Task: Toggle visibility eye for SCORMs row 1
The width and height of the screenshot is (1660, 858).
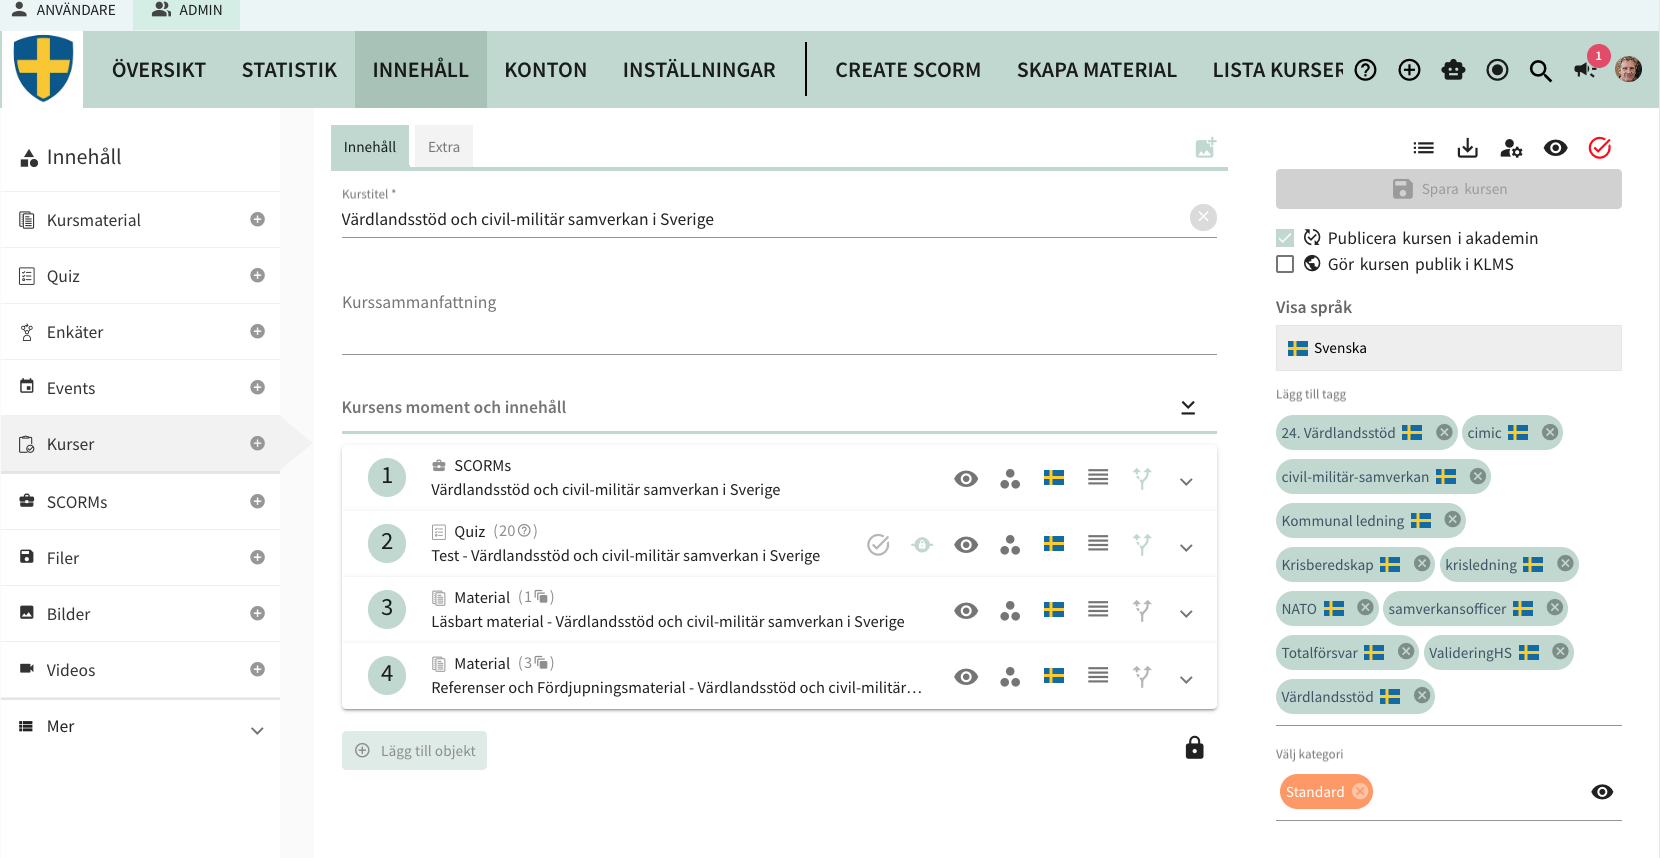Action: [x=965, y=479]
